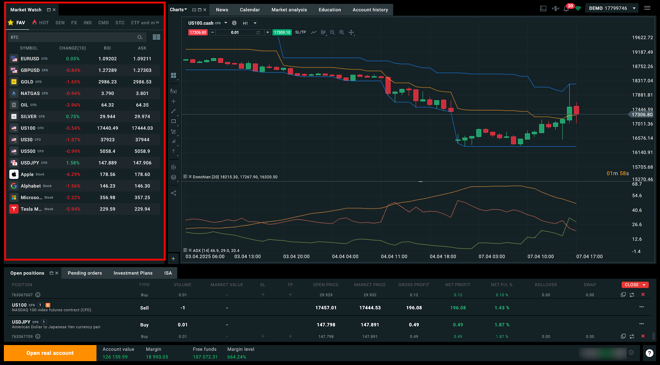The height and width of the screenshot is (365, 660).
Task: Go to the Education tab
Action: [330, 10]
